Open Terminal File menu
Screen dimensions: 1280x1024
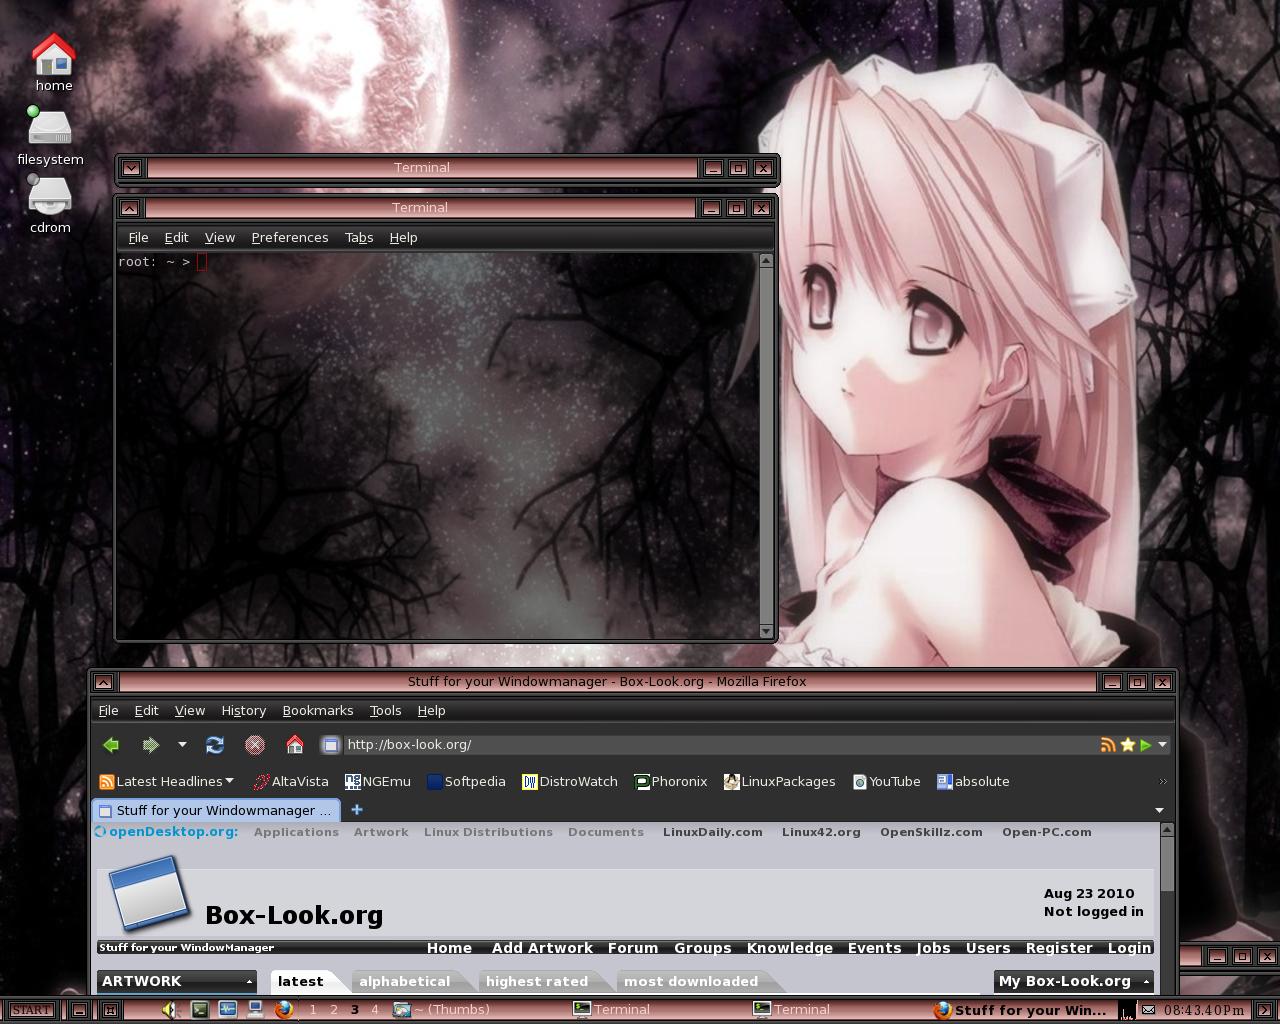point(138,238)
